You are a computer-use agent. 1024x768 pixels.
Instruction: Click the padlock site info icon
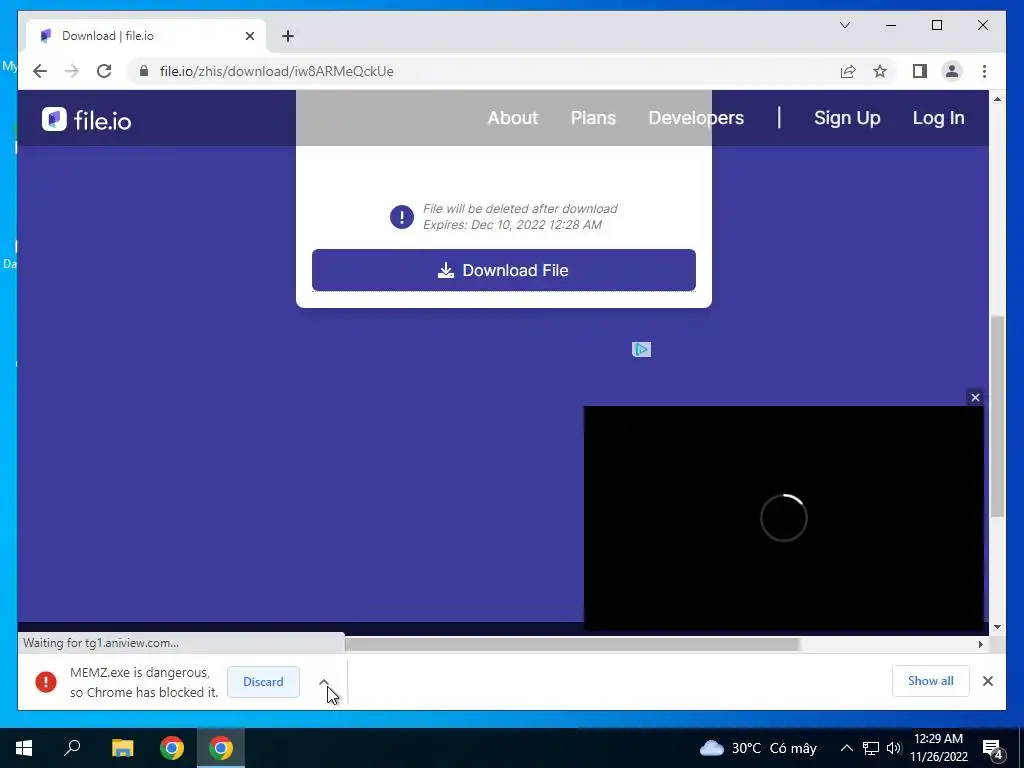click(144, 71)
